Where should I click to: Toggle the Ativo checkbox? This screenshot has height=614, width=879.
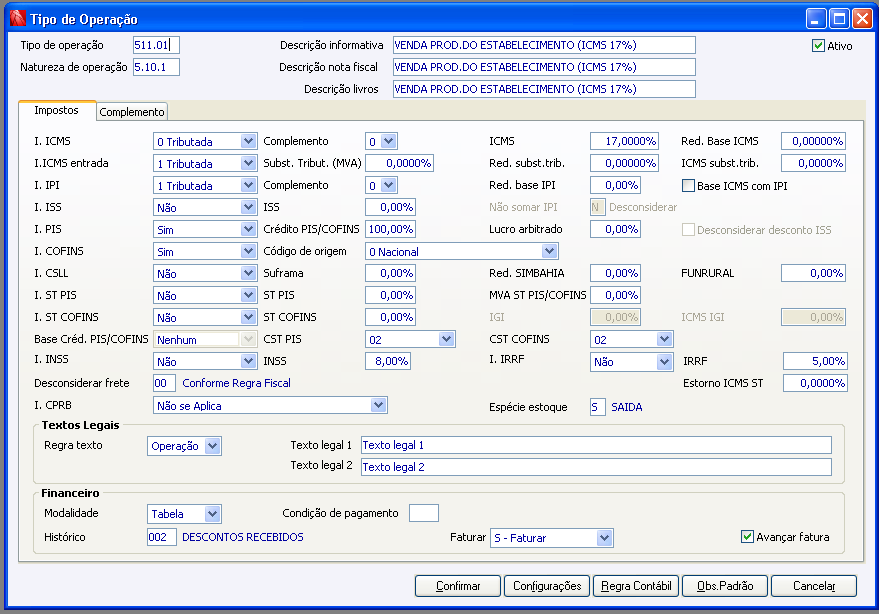pyautogui.click(x=818, y=46)
